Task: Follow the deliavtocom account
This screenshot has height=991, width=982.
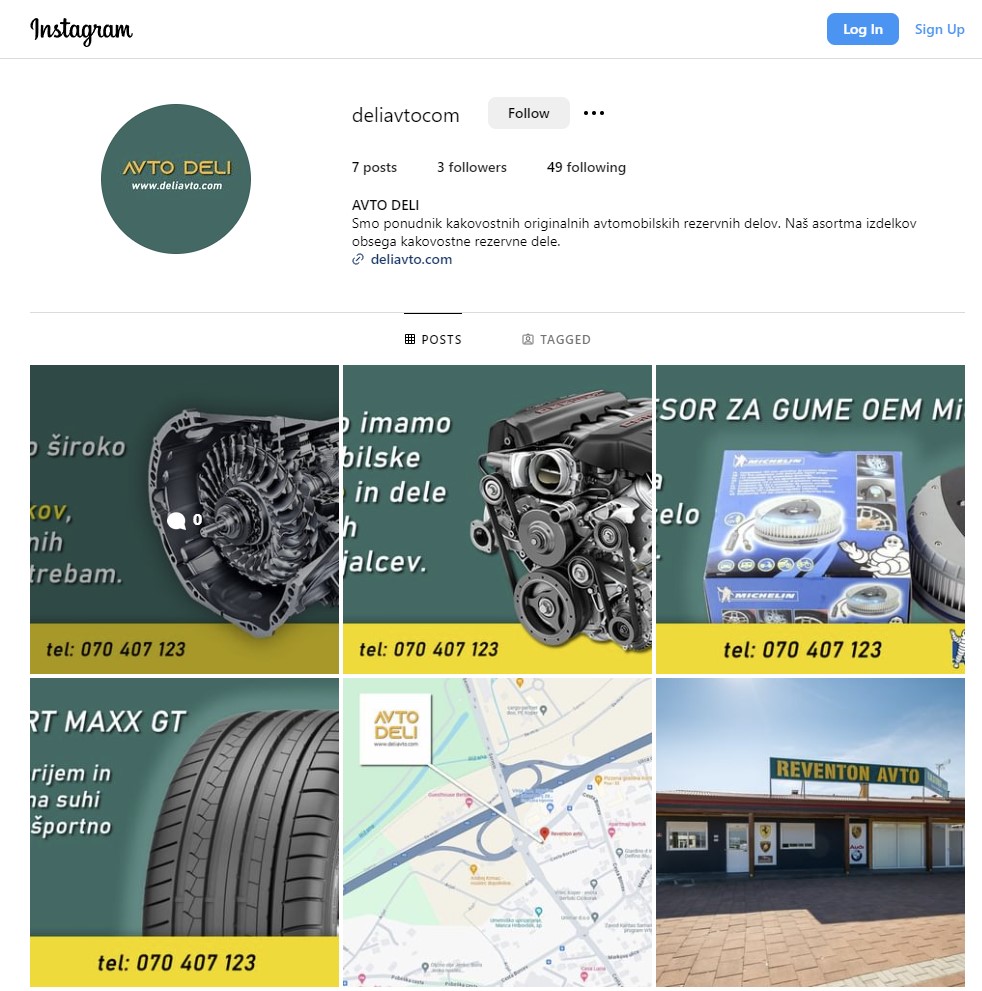Action: 528,113
